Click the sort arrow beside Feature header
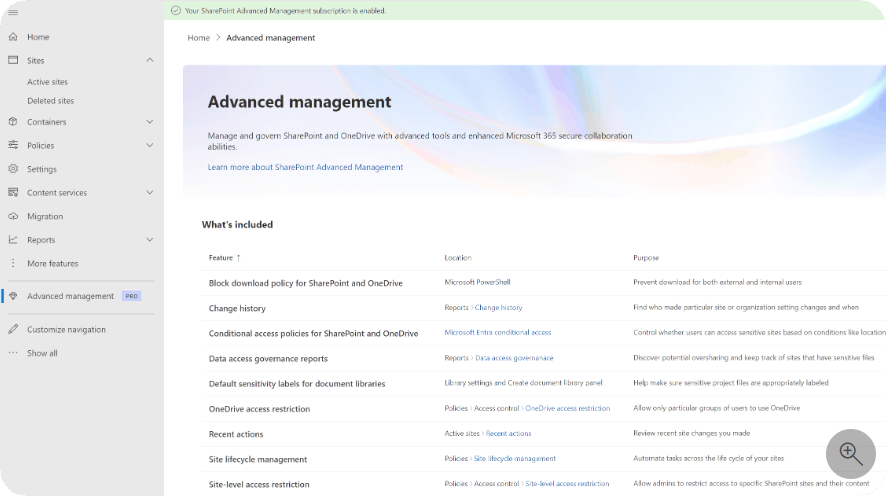The height and width of the screenshot is (496, 886). tap(238, 258)
